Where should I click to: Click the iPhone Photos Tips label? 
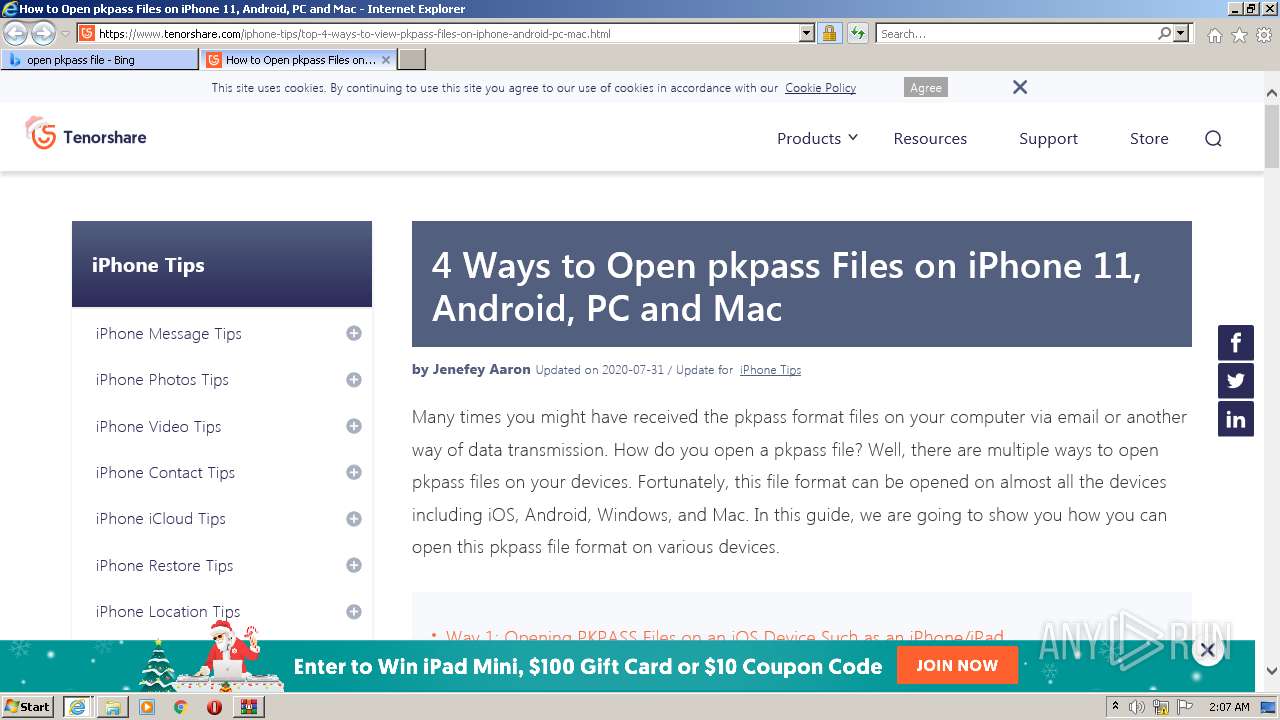(162, 380)
